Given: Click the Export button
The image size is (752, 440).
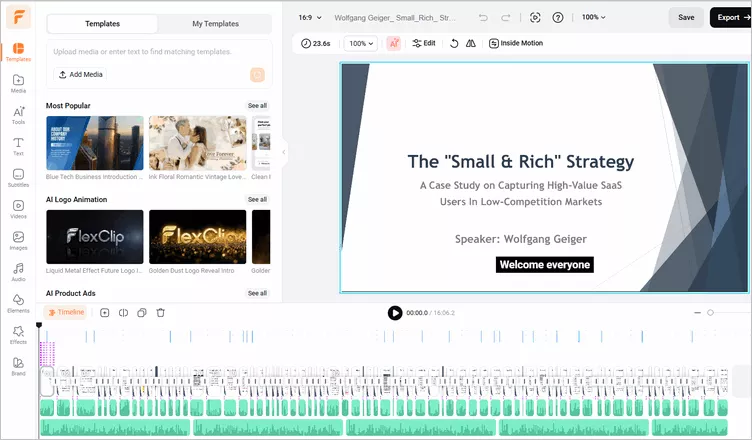Looking at the screenshot, I should pos(731,17).
